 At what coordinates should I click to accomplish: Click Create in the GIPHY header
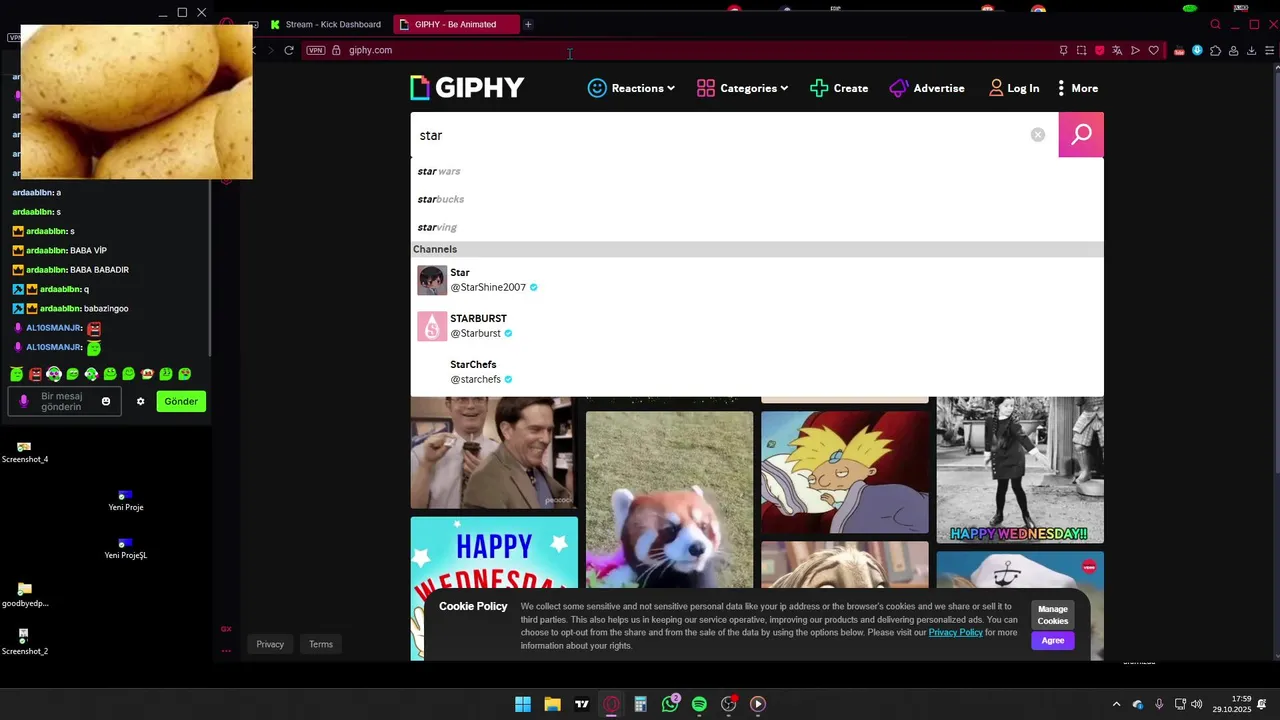839,88
